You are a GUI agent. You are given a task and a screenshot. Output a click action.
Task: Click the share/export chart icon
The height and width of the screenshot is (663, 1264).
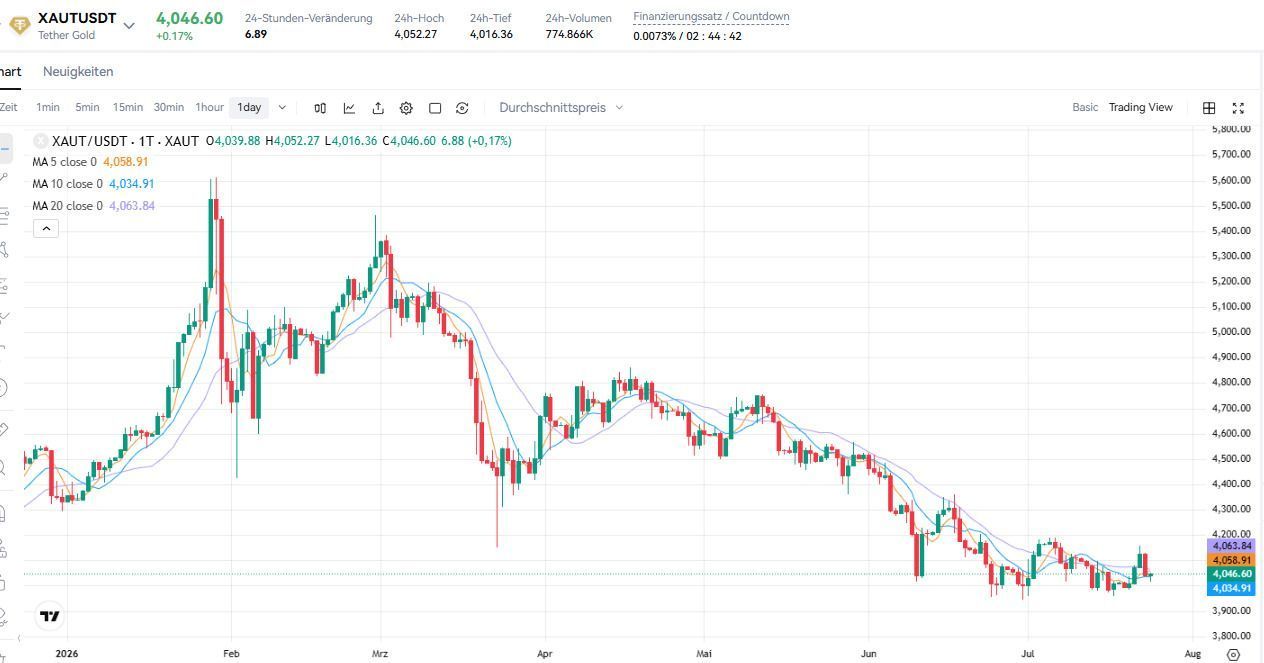(378, 108)
